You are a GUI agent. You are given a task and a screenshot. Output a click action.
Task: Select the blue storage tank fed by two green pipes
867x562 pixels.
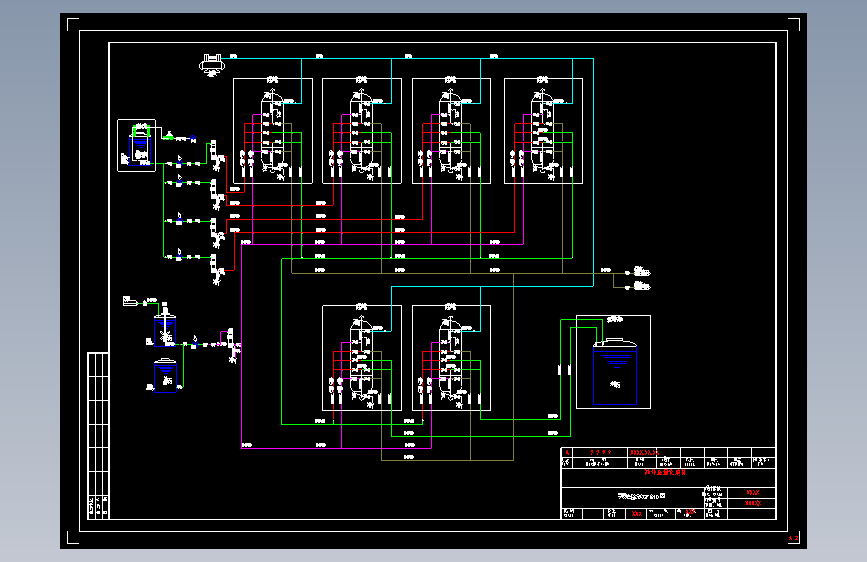pos(614,371)
